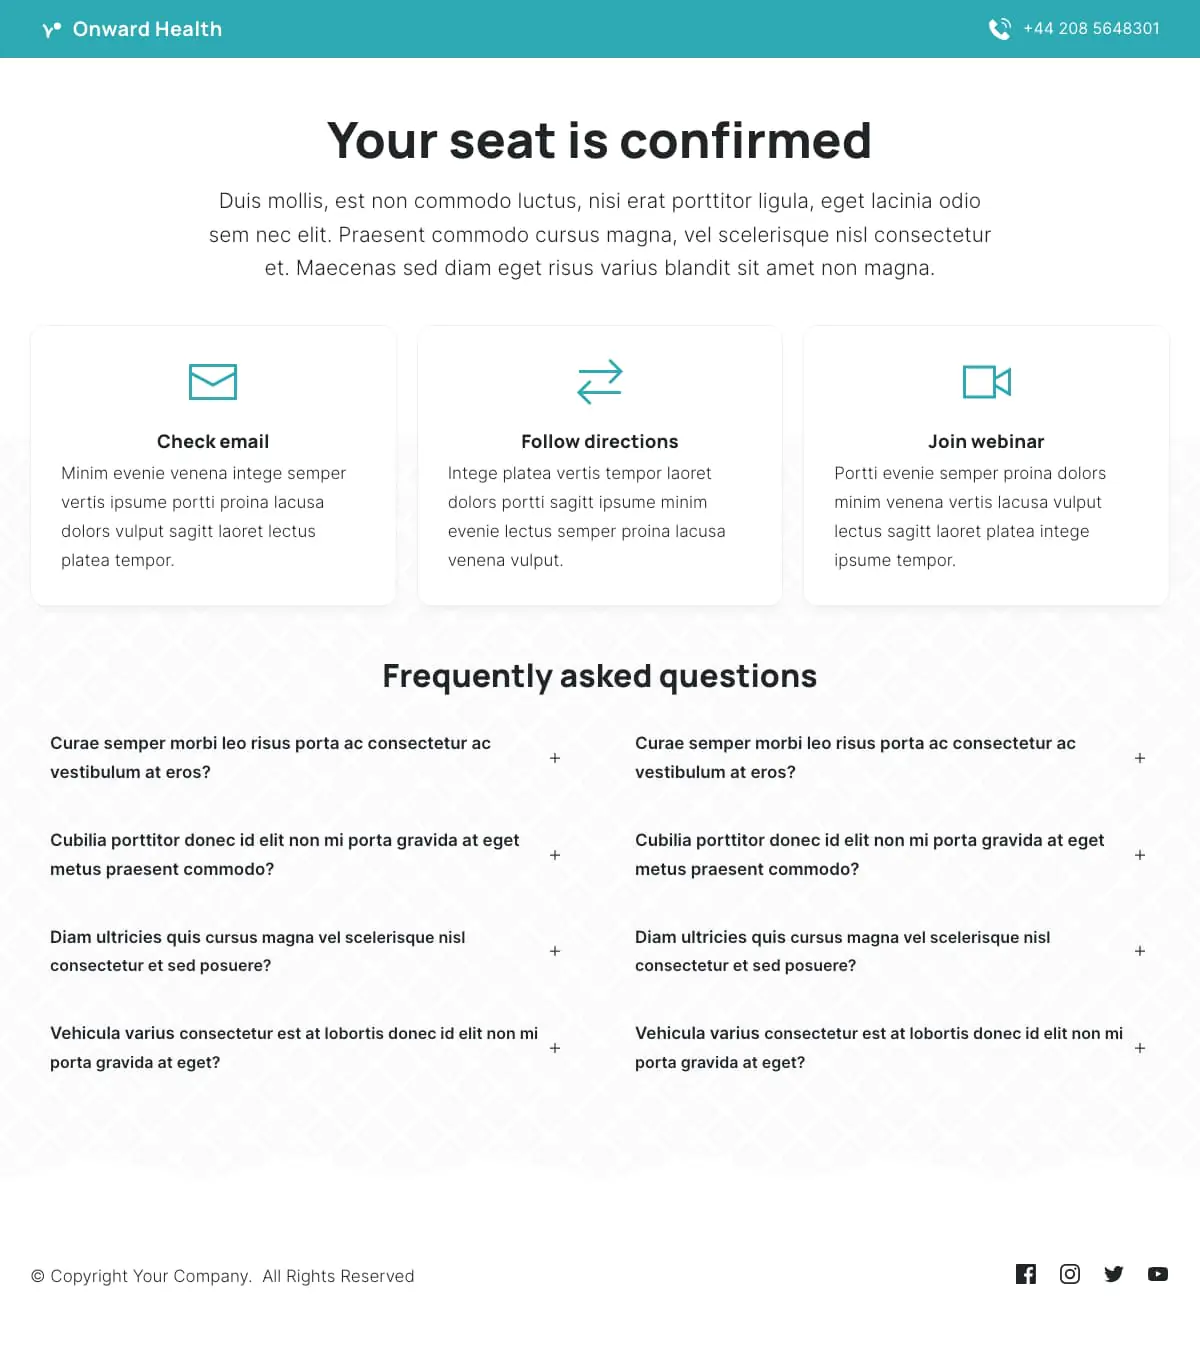This screenshot has height=1366, width=1200.
Task: Open the Facebook page icon
Action: (1026, 1274)
